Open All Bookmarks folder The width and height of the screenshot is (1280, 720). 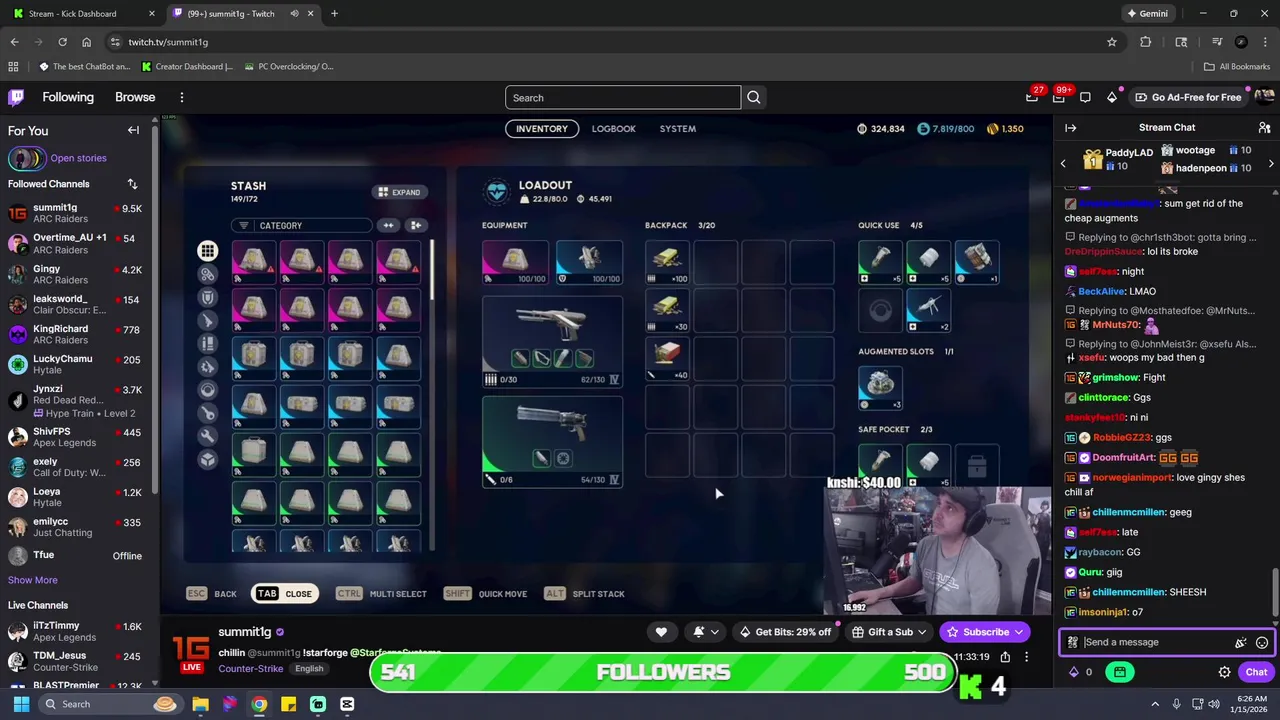pyautogui.click(x=1237, y=66)
